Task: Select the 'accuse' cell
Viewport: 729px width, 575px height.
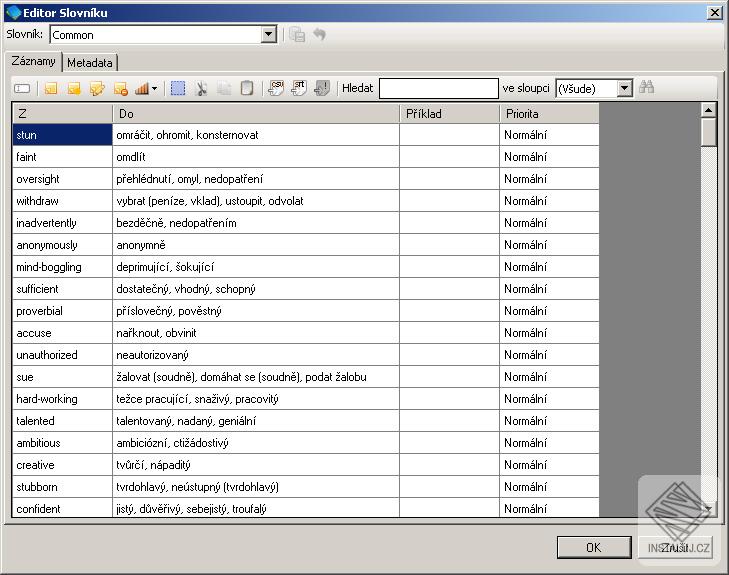Action: (62, 333)
